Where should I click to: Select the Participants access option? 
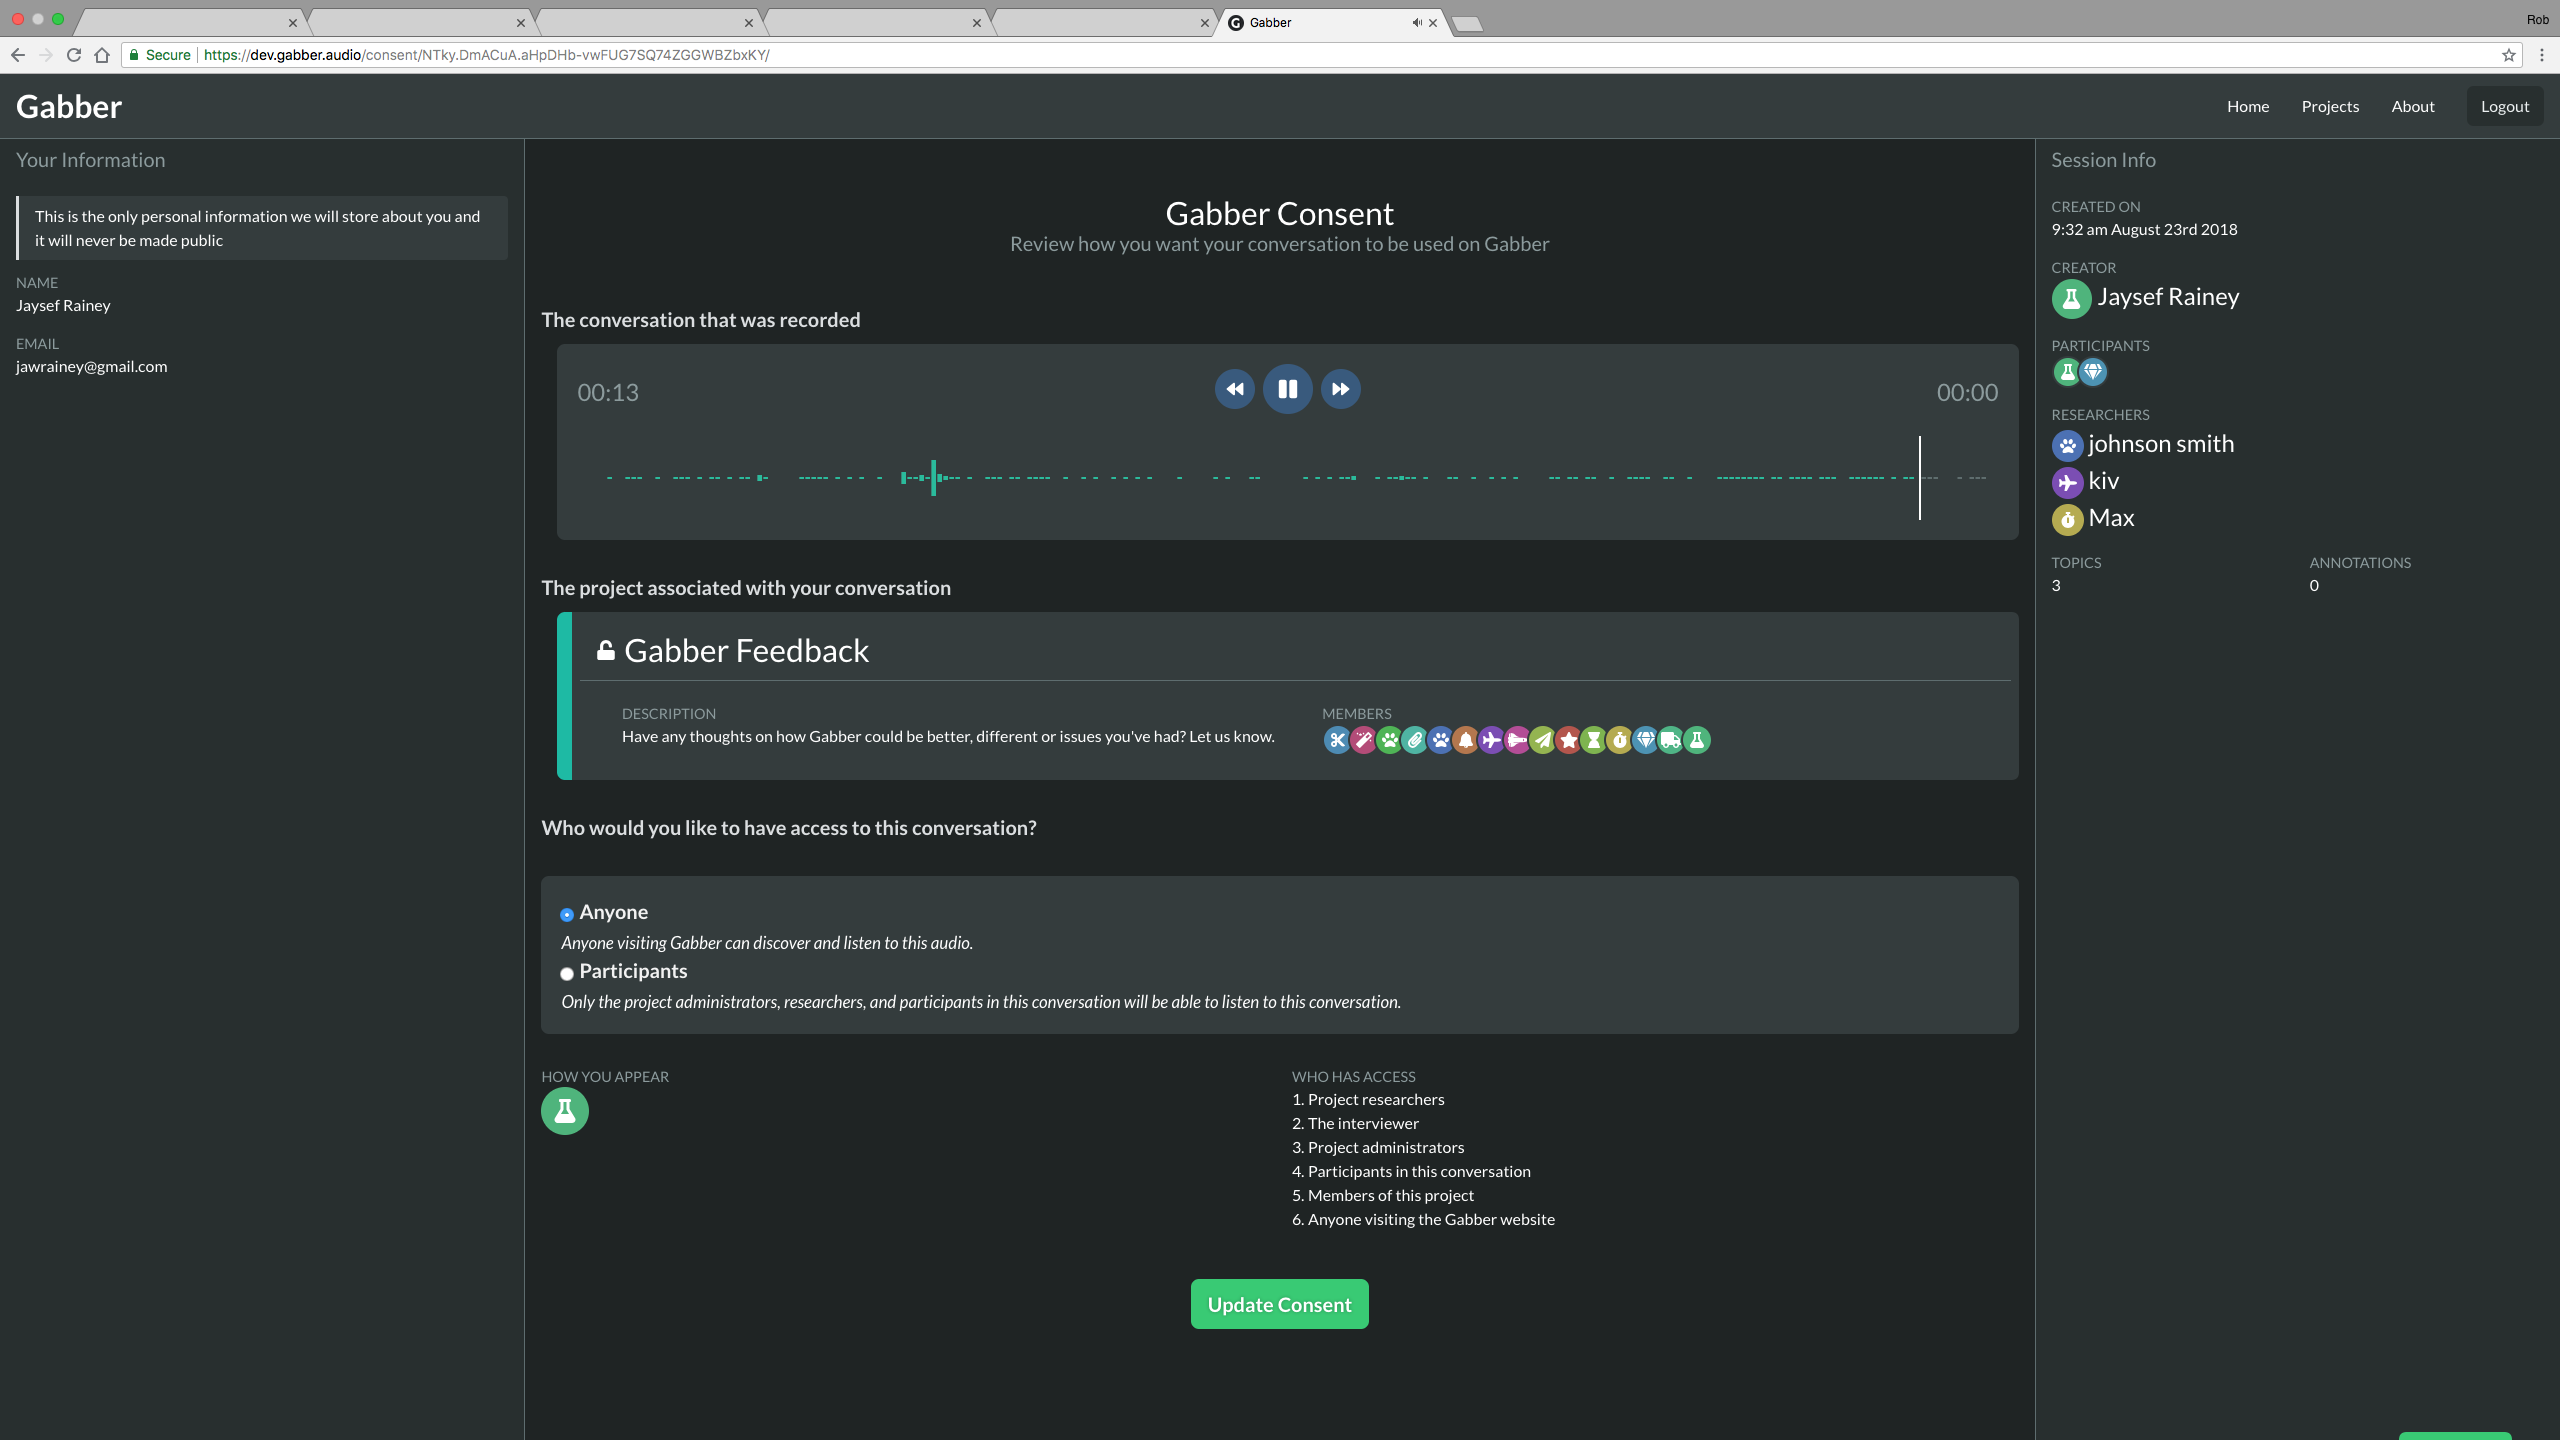pos(567,973)
